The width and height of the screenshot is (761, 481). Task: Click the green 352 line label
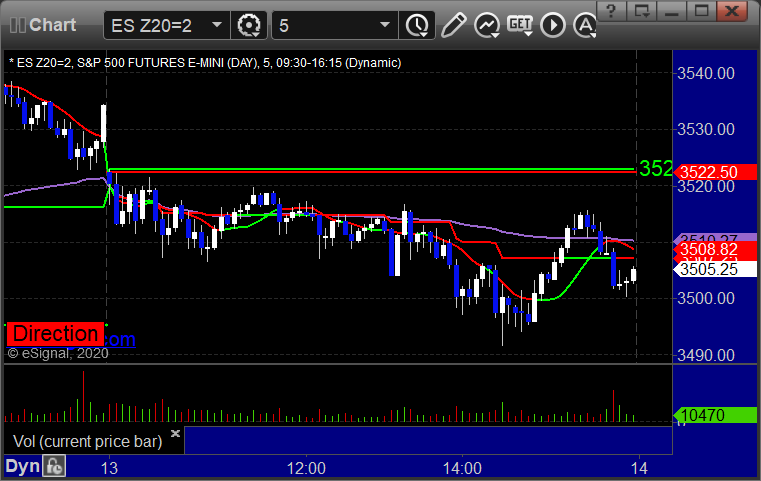click(656, 169)
